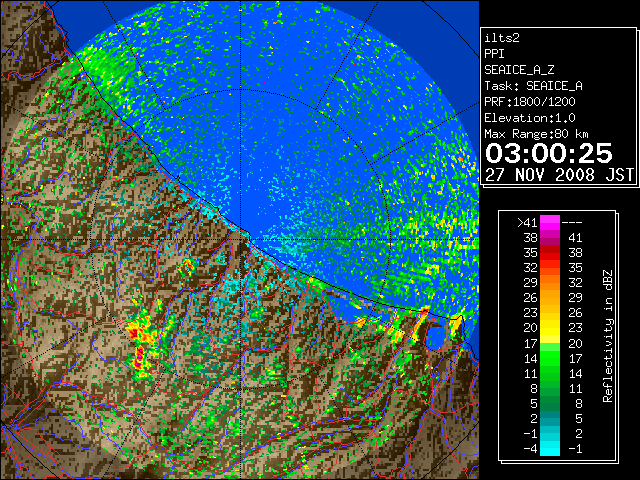Click the '>41' legend label
The image size is (640, 480).
pos(527,222)
